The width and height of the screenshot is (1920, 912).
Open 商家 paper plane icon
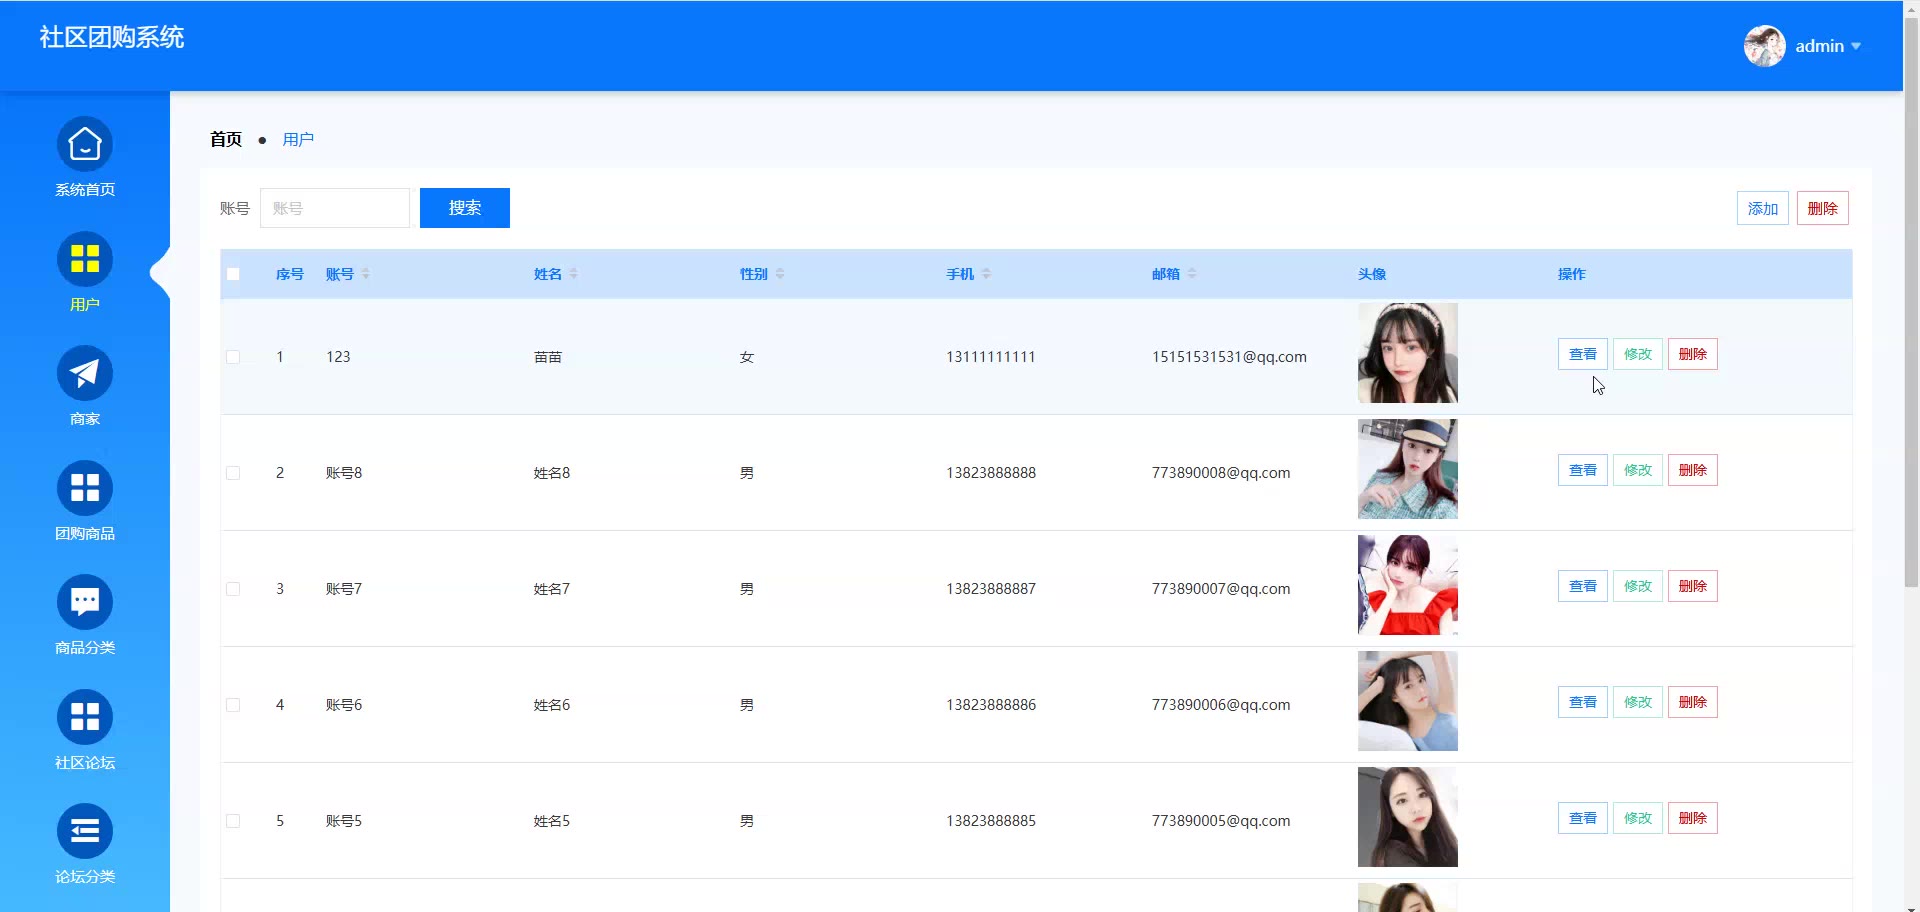(x=85, y=374)
